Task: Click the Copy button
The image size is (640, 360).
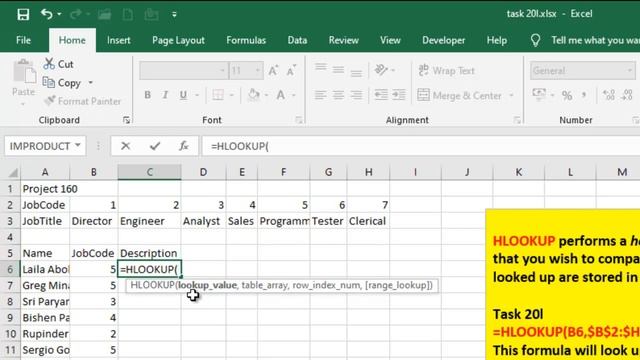Action: (62, 83)
